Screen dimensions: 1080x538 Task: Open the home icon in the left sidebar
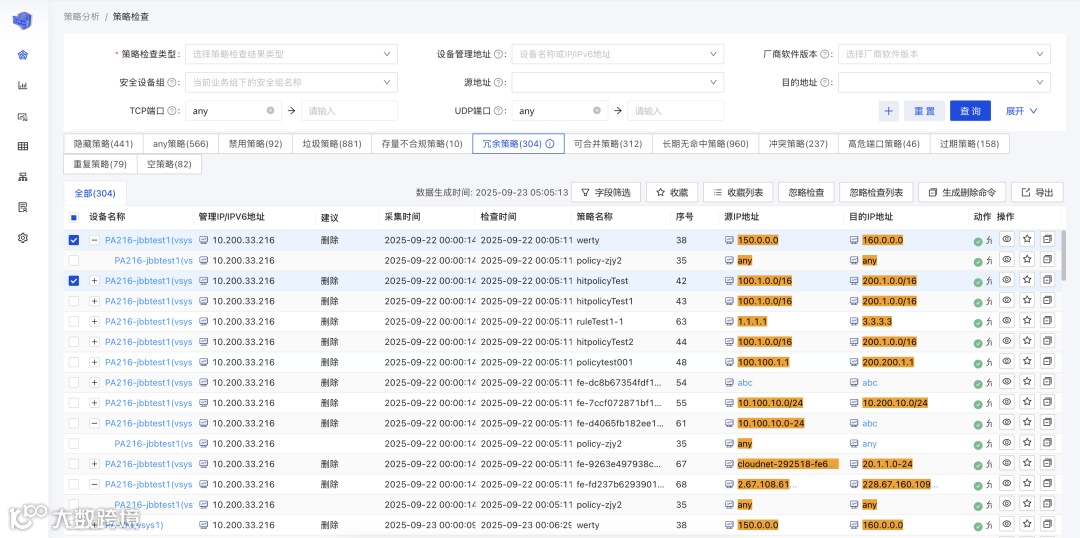pyautogui.click(x=23, y=54)
